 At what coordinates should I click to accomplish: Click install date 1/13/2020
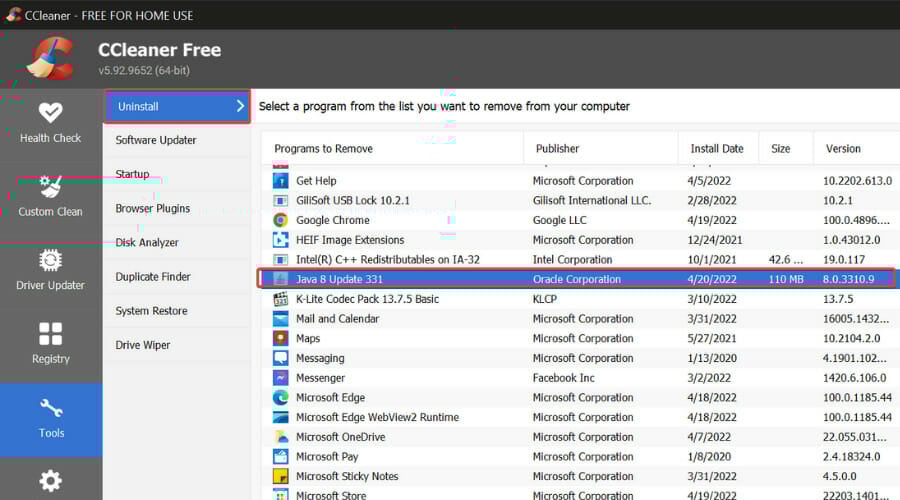pos(712,358)
